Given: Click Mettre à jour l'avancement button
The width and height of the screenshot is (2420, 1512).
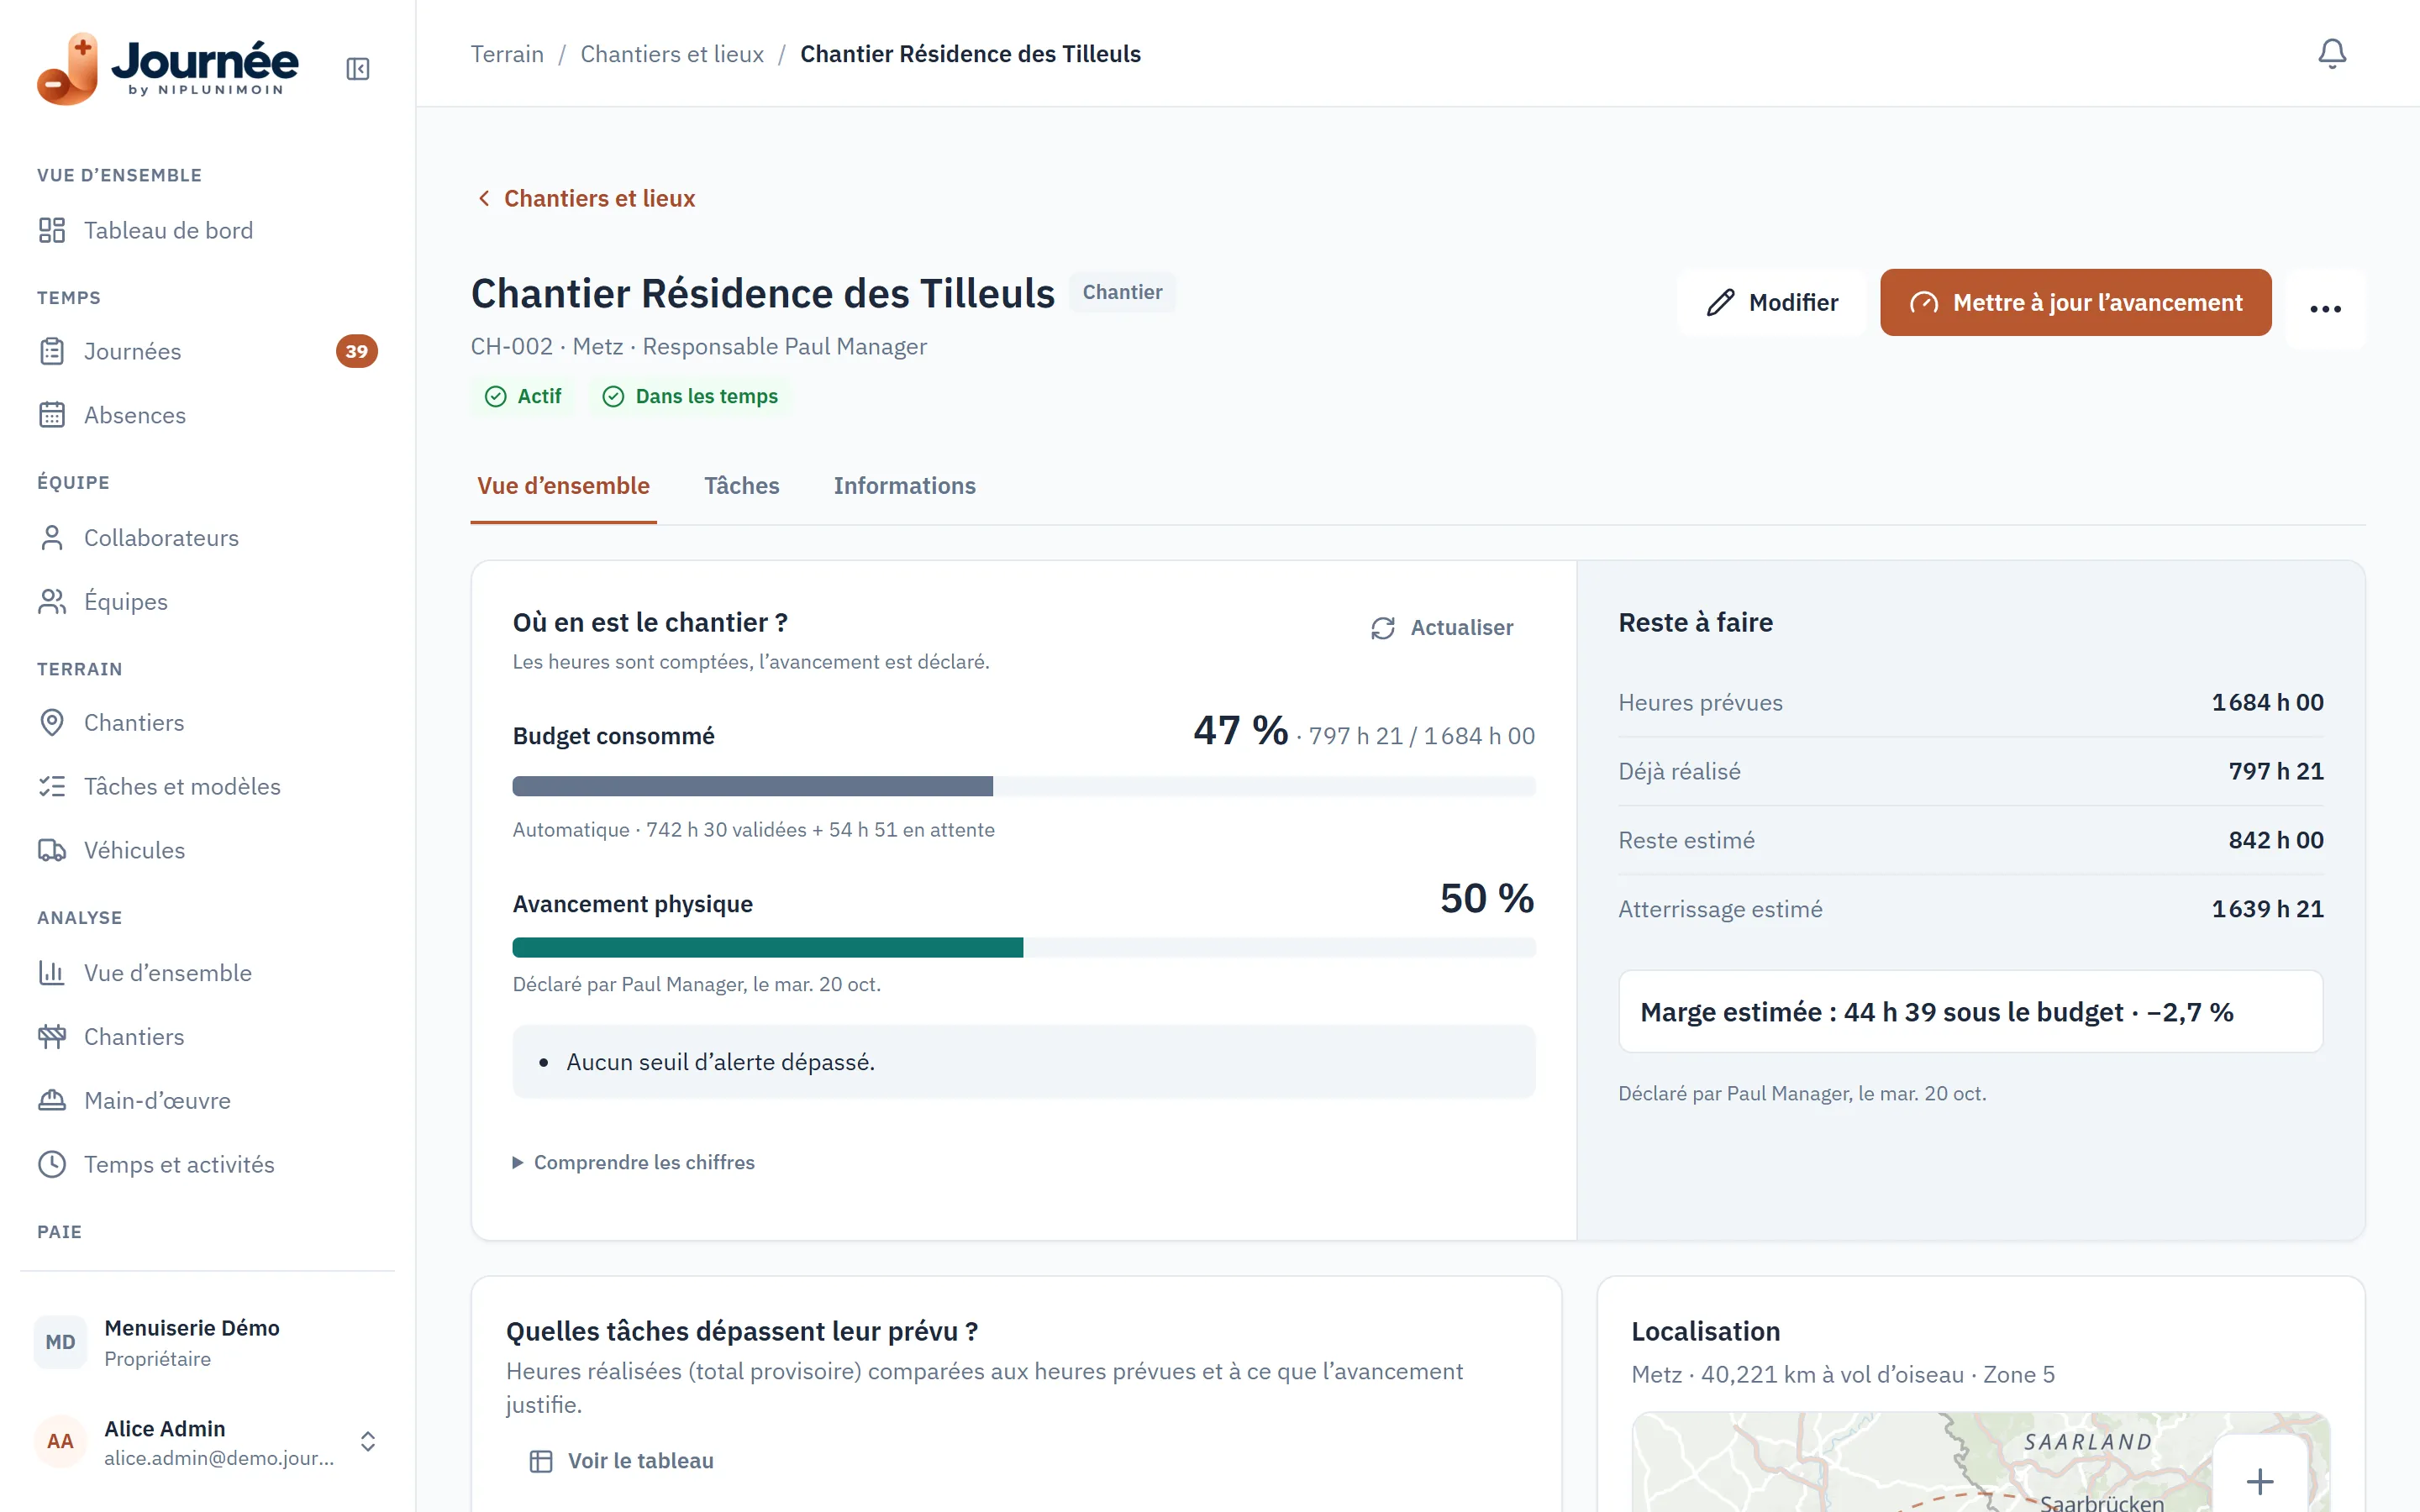Looking at the screenshot, I should 2075,302.
